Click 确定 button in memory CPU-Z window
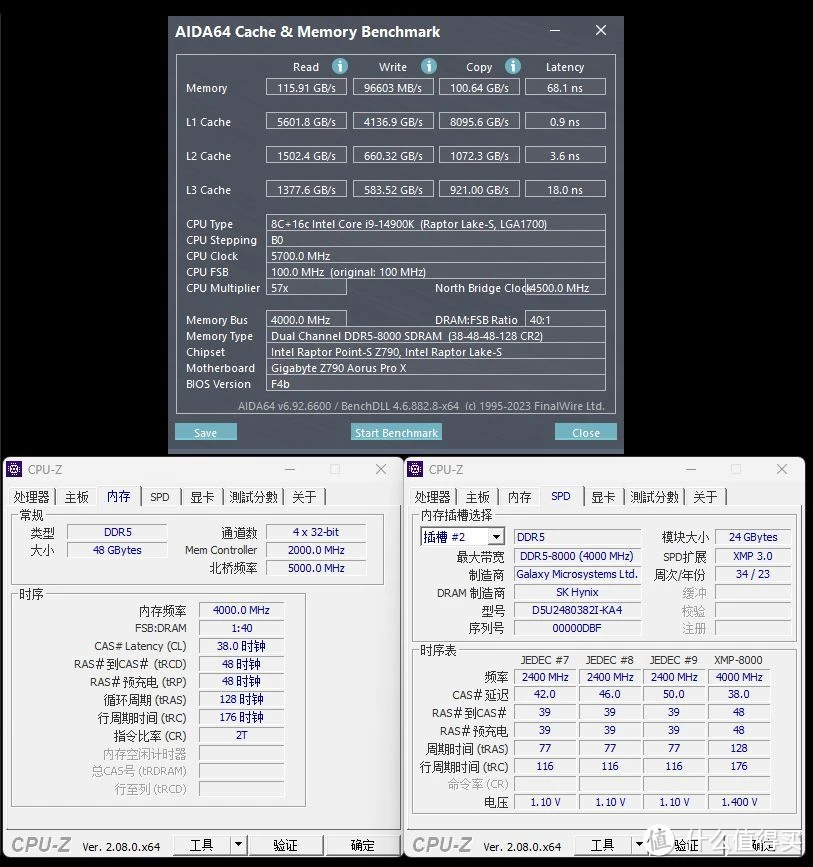 click(362, 845)
